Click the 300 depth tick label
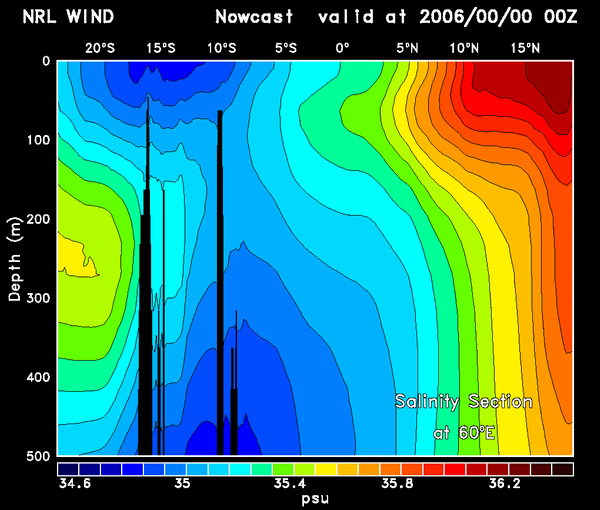The height and width of the screenshot is (510, 600). click(38, 298)
